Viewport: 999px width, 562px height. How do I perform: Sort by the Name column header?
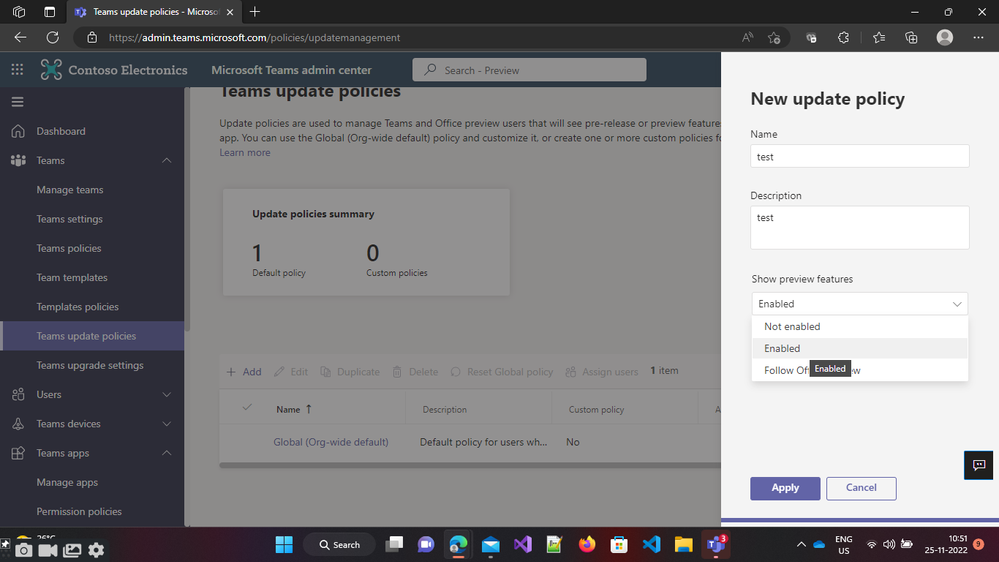click(294, 410)
